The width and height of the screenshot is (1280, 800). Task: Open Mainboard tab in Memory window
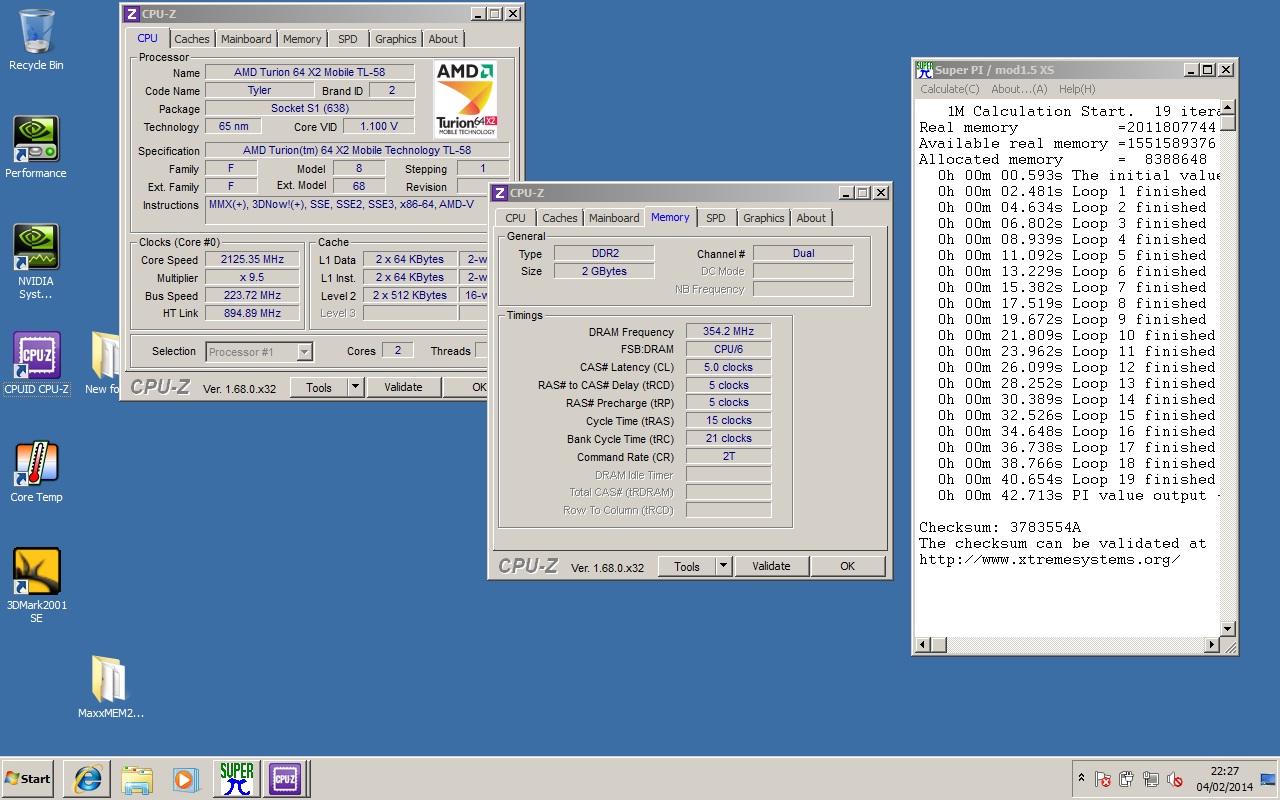[614, 218]
